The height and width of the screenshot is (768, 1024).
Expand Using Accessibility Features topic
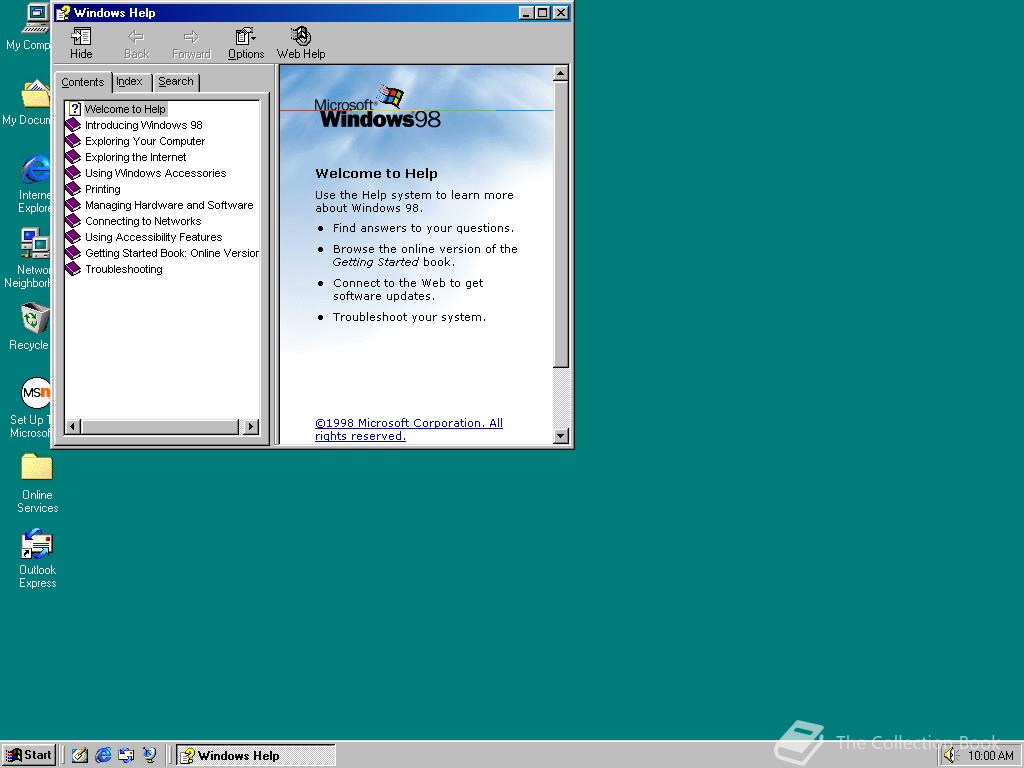coord(153,237)
